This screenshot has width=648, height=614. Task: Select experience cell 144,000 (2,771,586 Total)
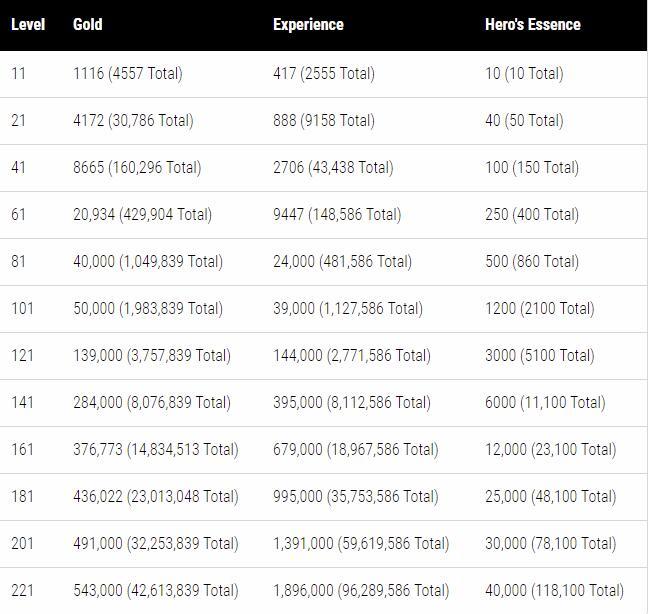352,355
